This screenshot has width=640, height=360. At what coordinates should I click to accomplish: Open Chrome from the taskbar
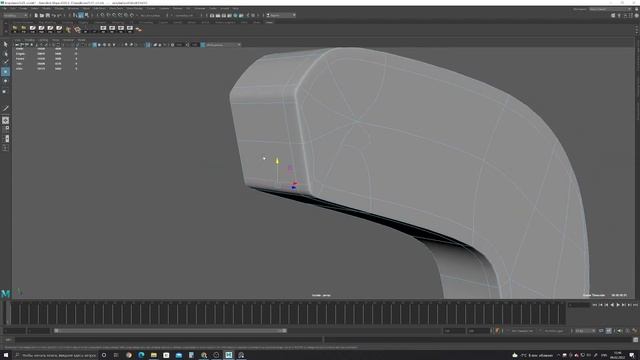click(x=129, y=355)
